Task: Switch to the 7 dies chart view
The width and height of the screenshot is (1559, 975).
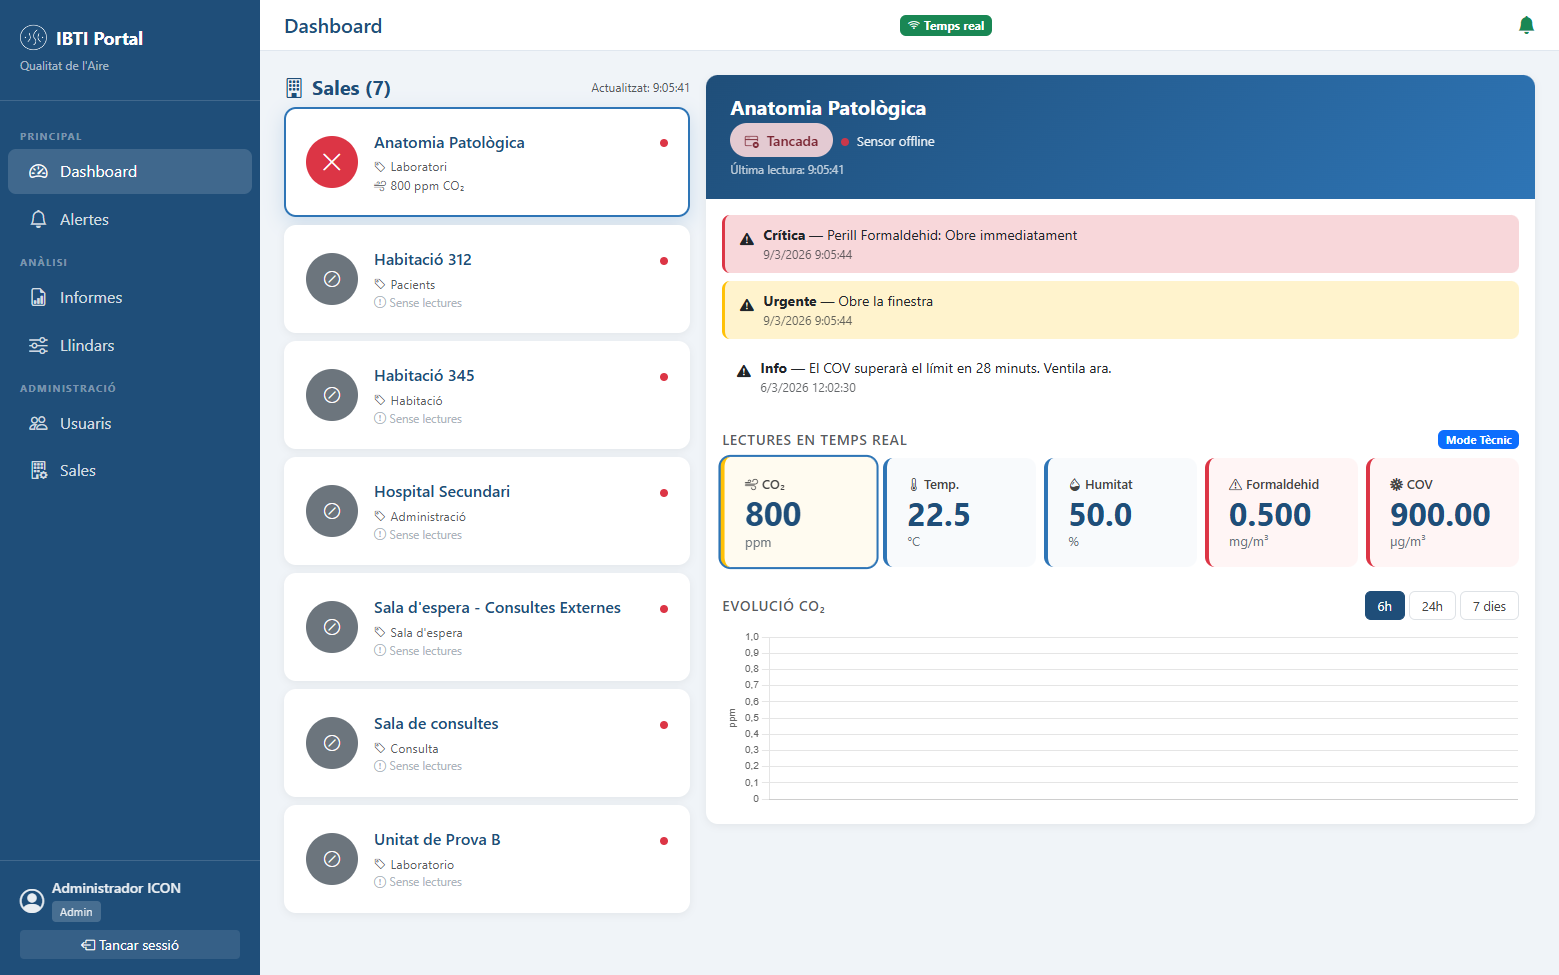Action: [1489, 605]
